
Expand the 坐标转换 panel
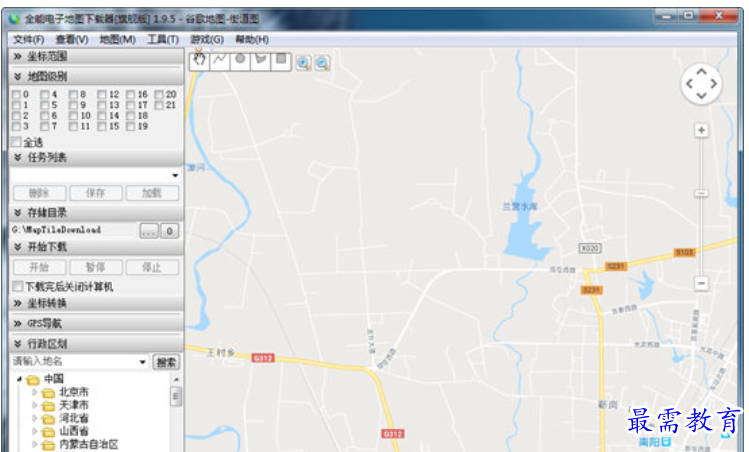click(x=18, y=303)
